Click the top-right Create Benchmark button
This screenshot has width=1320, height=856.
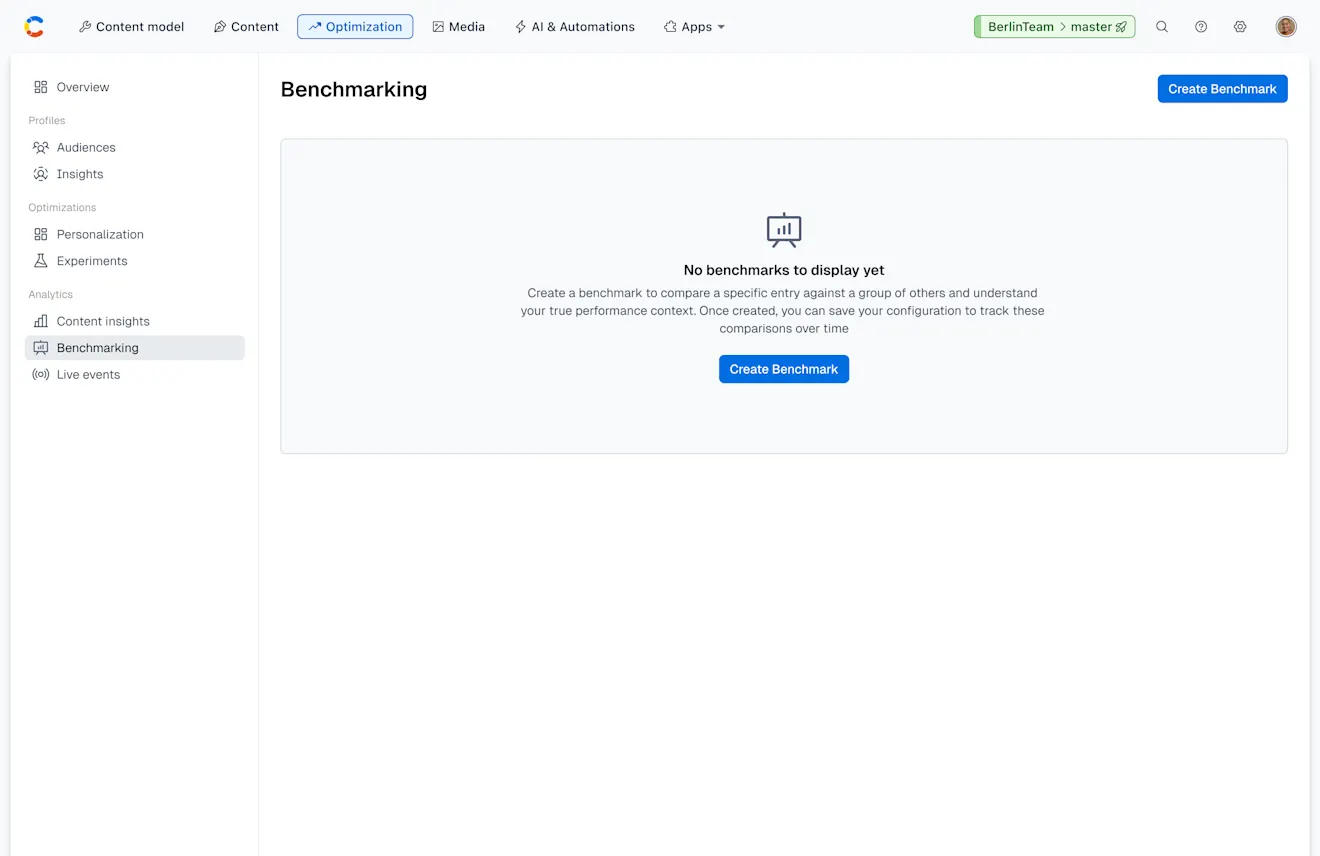[1222, 88]
